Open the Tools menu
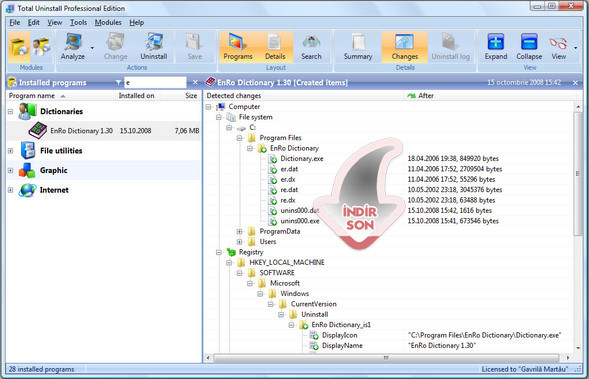This screenshot has height=379, width=589. [x=78, y=23]
